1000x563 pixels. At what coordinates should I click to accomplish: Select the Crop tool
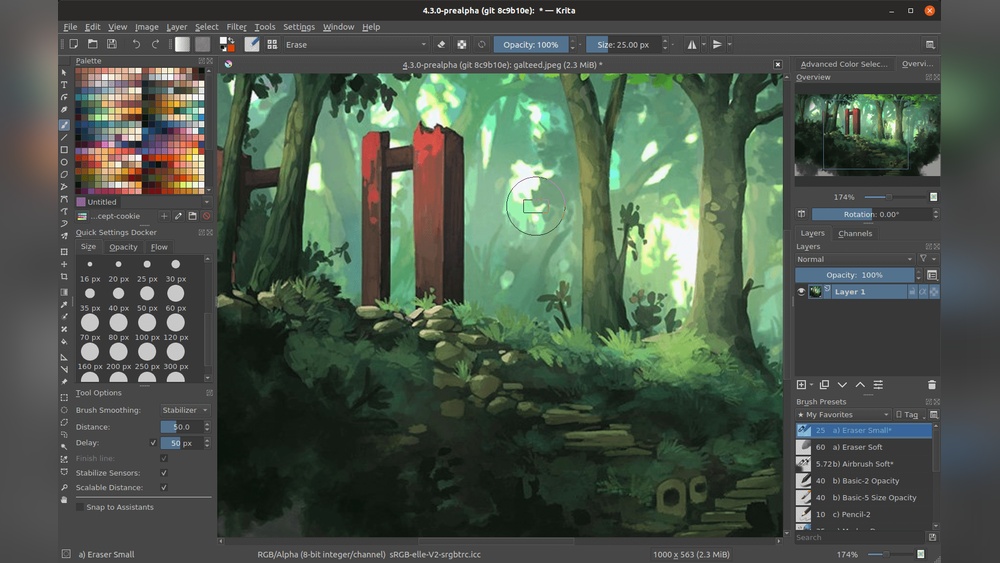(64, 277)
